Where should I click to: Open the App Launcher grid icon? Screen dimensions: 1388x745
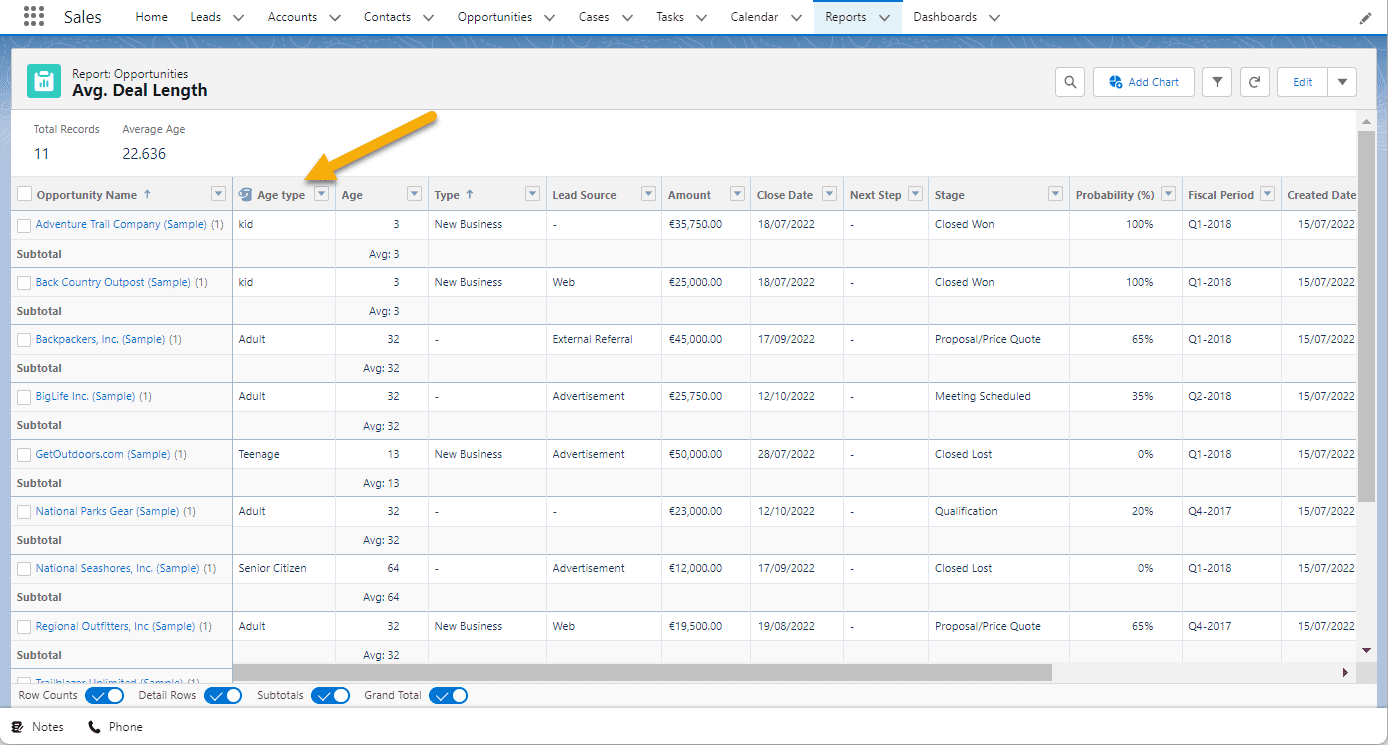point(33,16)
